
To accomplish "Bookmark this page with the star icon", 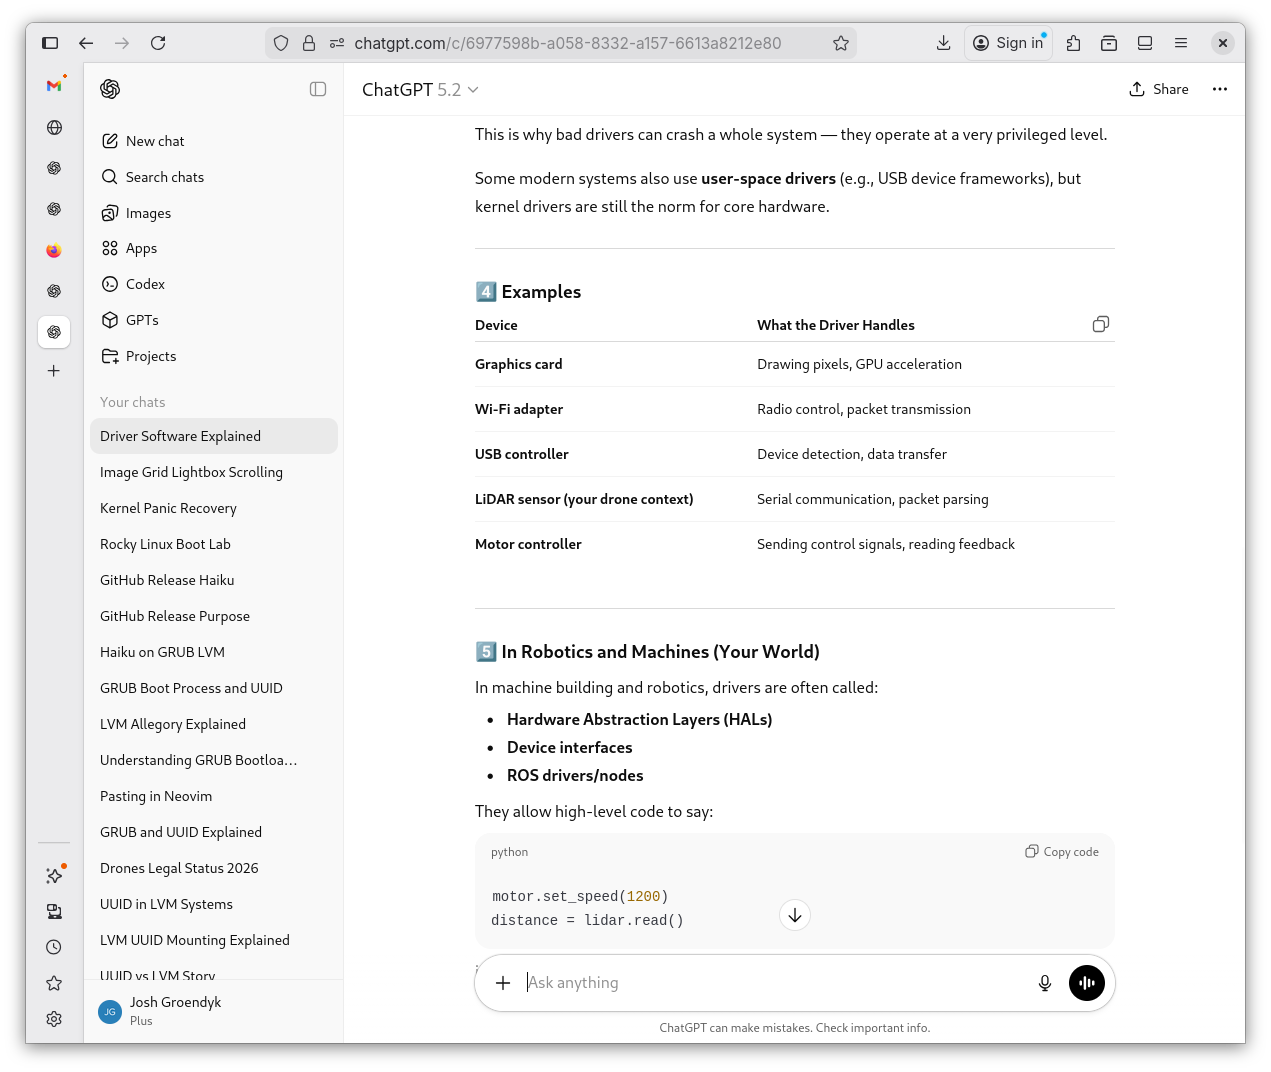I will tap(840, 43).
